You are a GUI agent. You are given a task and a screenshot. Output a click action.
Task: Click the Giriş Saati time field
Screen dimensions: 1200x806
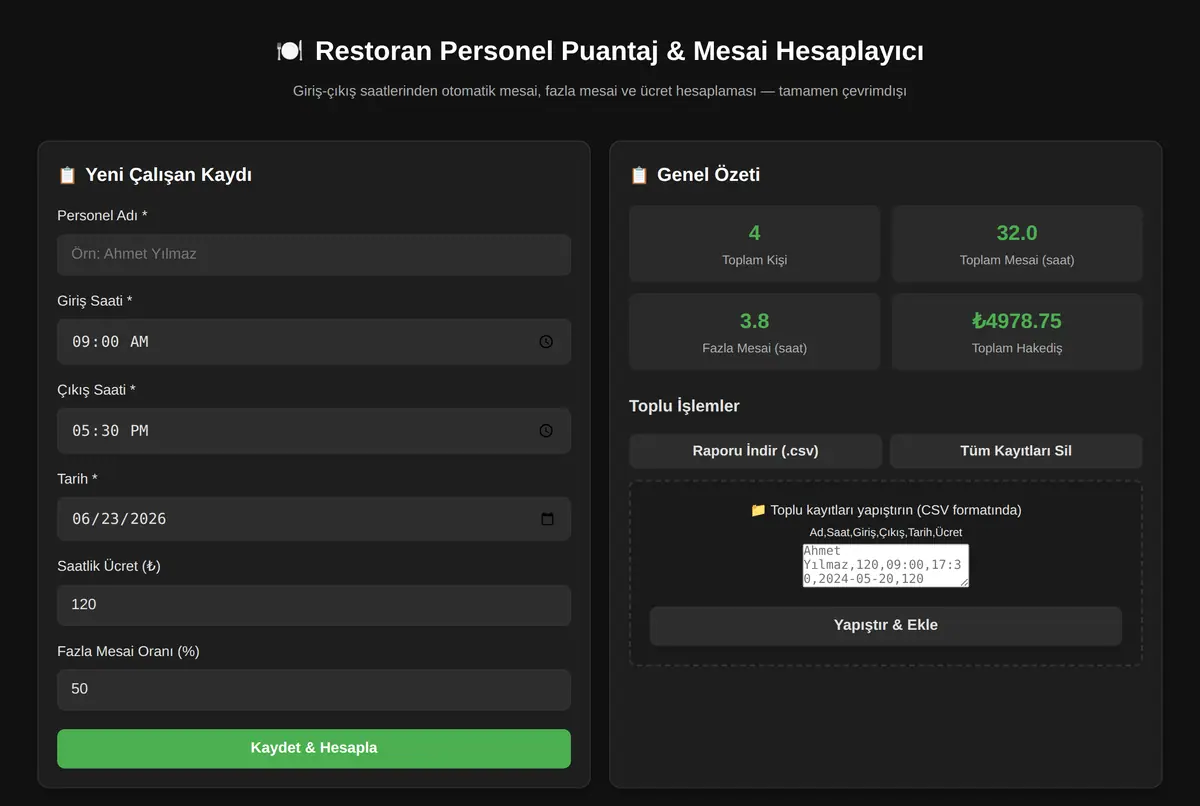click(x=314, y=342)
